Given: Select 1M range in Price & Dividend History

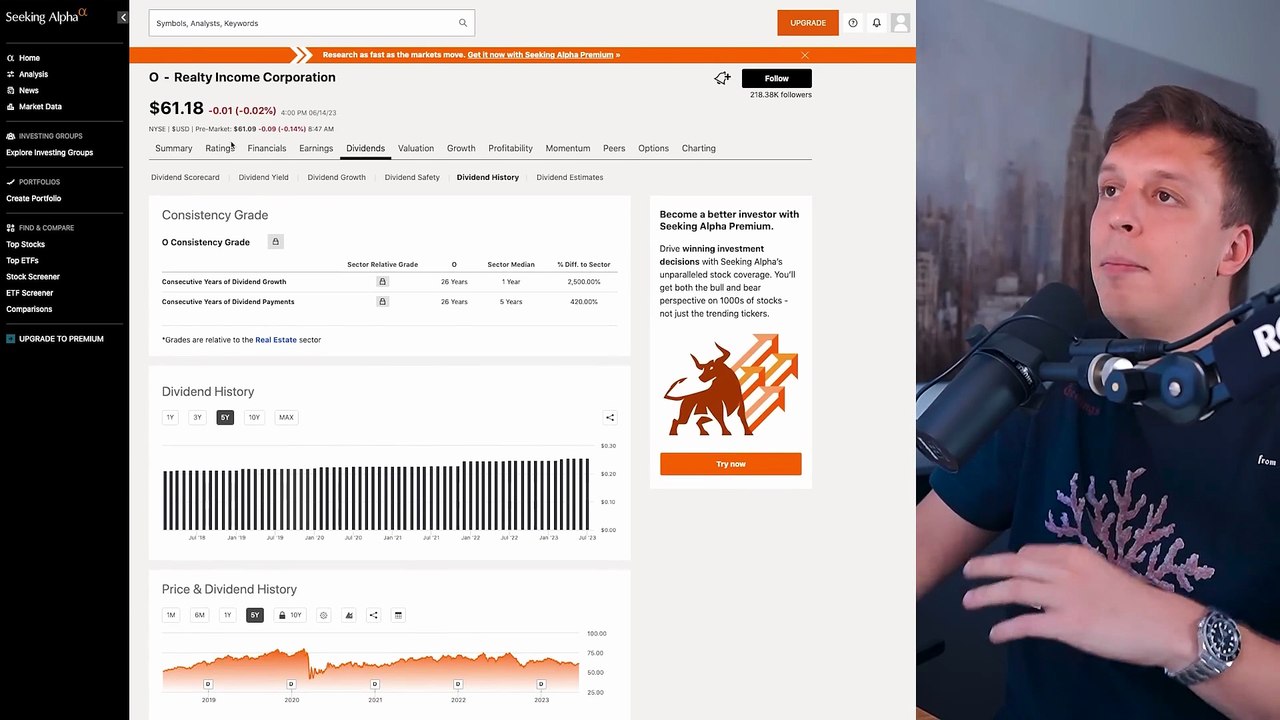Looking at the screenshot, I should coord(171,615).
